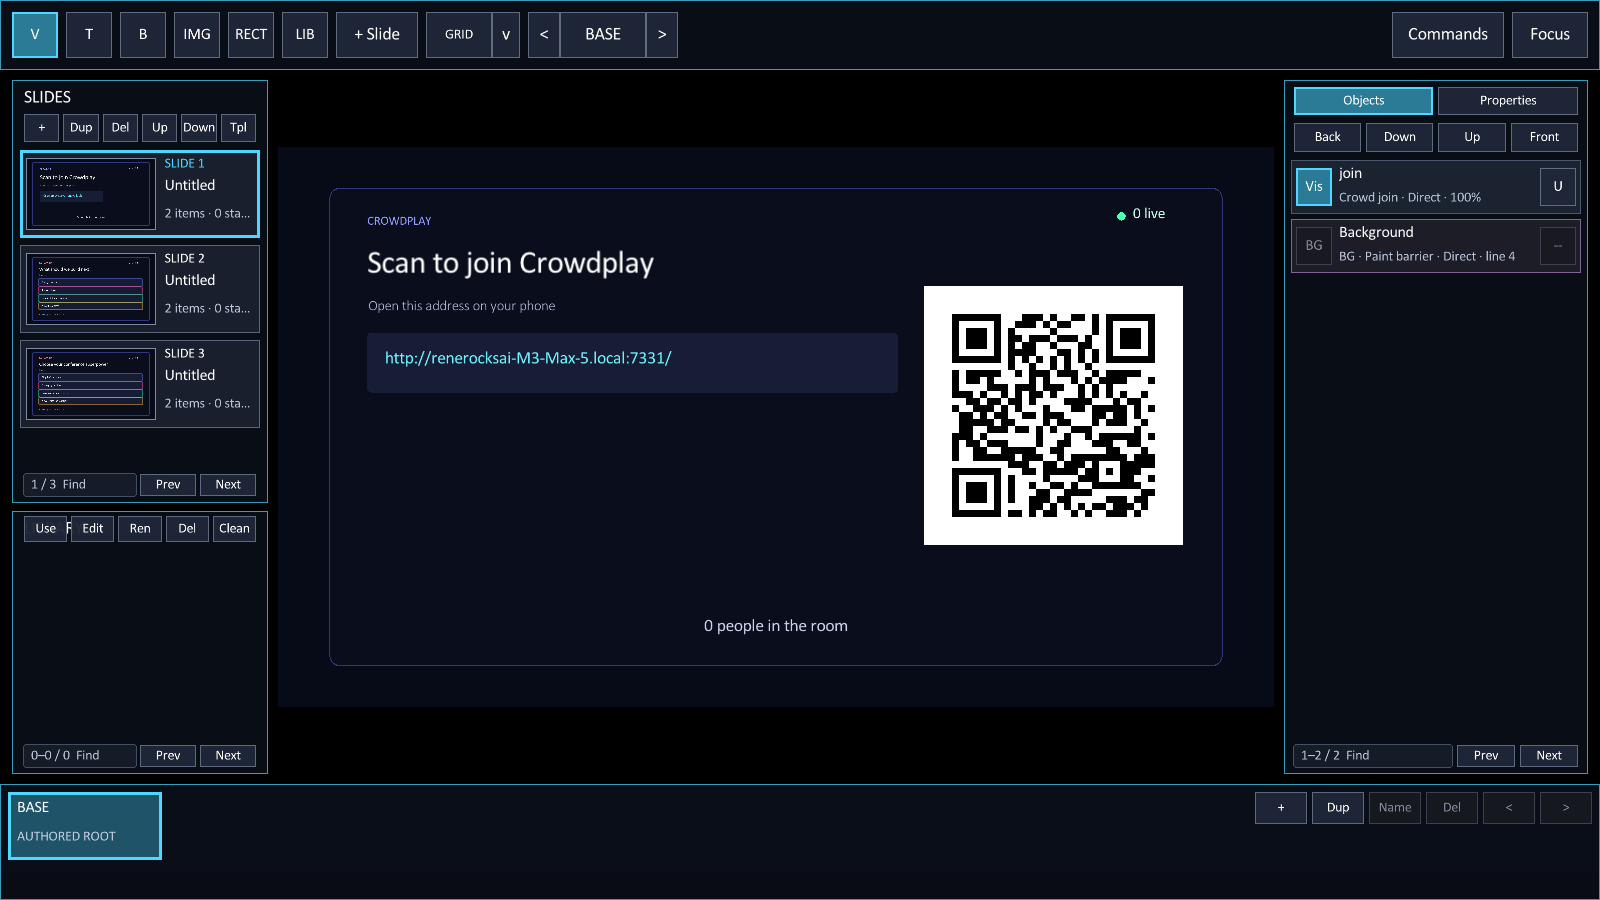This screenshot has width=1600, height=900.
Task: Open the renerocksai local join URL
Action: [528, 358]
